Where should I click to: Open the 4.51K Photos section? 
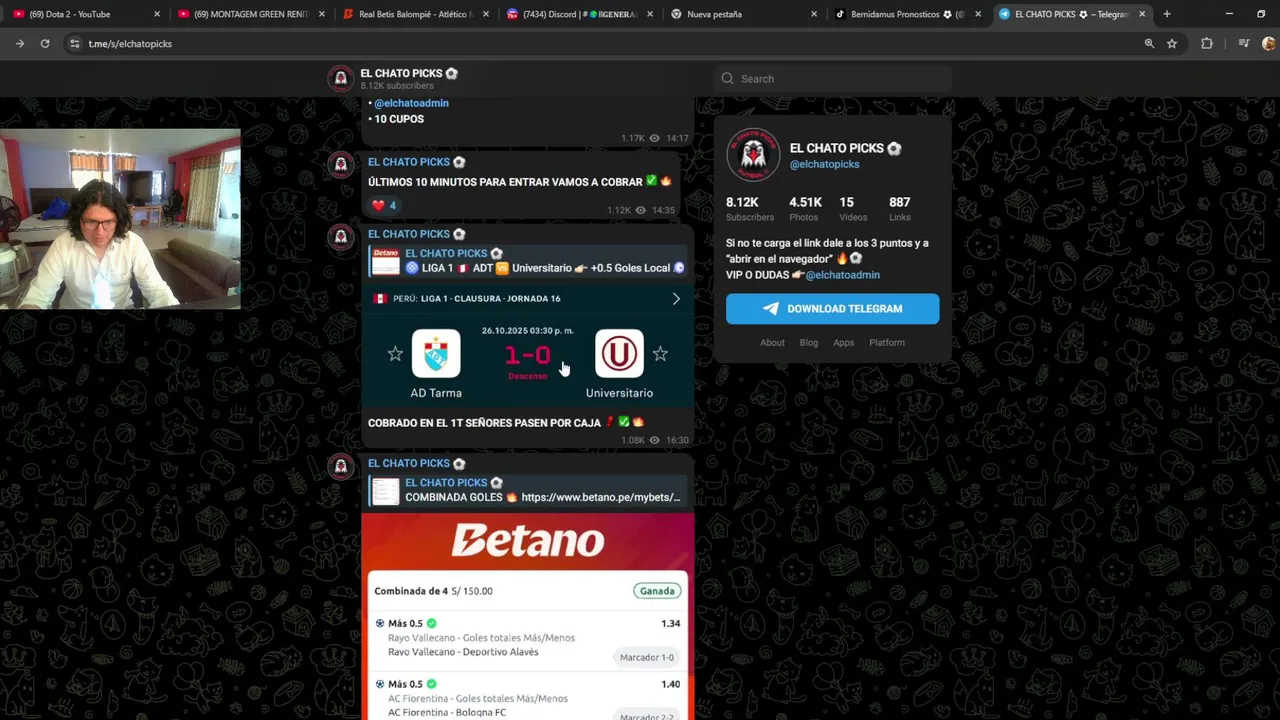coord(804,208)
